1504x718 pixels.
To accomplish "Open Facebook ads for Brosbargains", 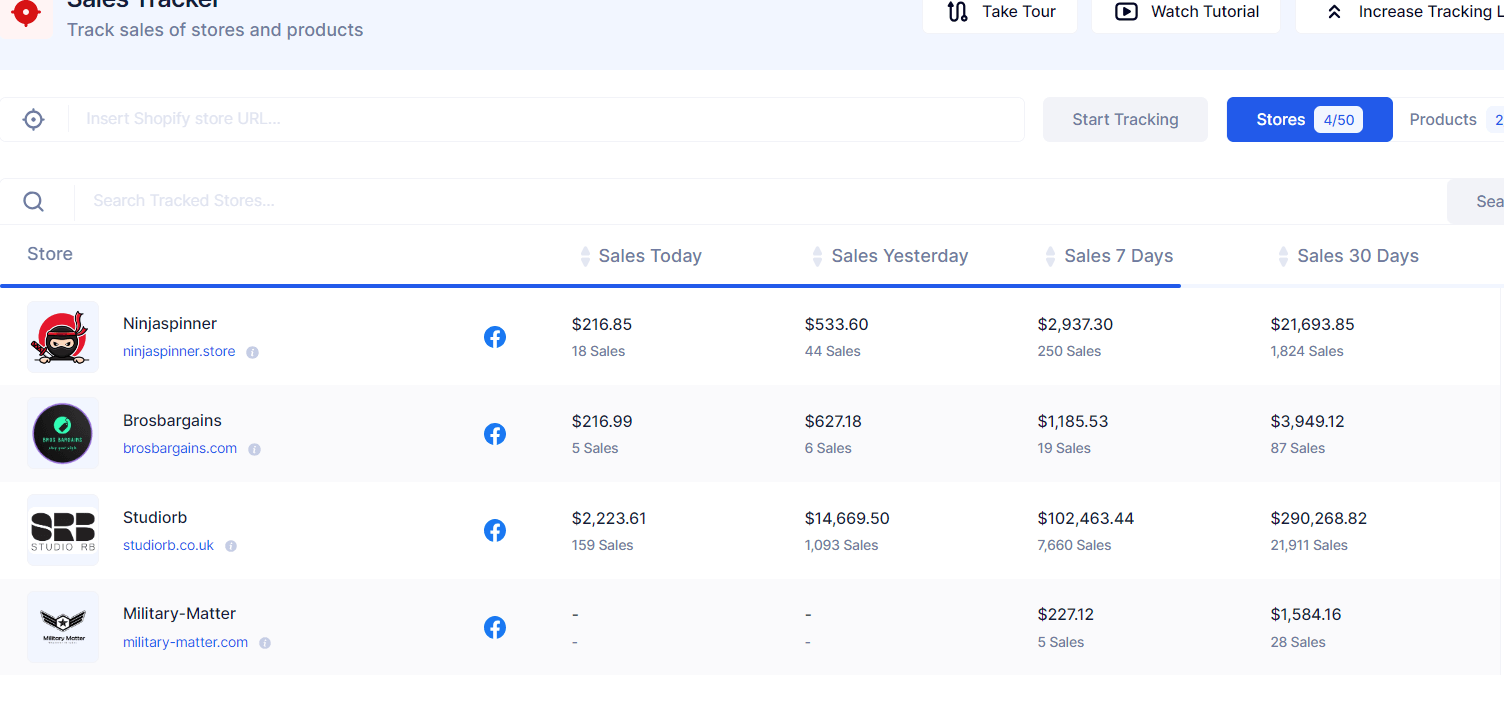I will tap(494, 434).
